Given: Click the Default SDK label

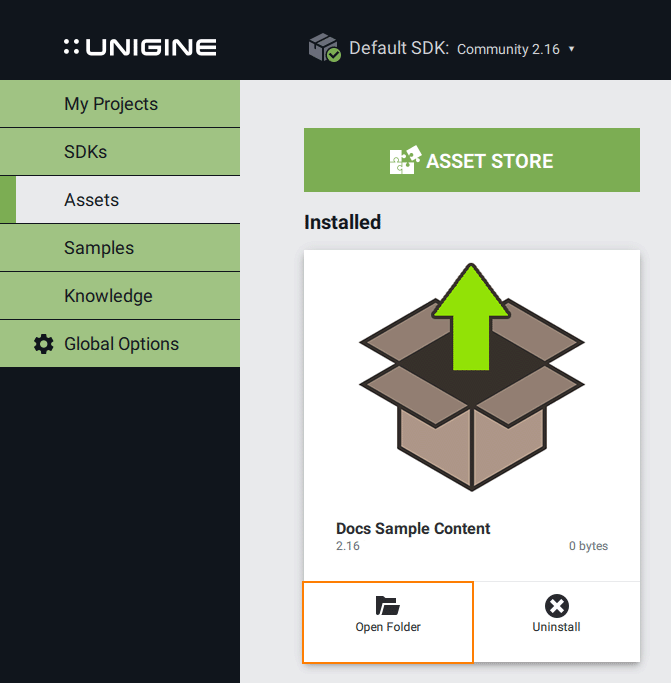Looking at the screenshot, I should (x=399, y=48).
